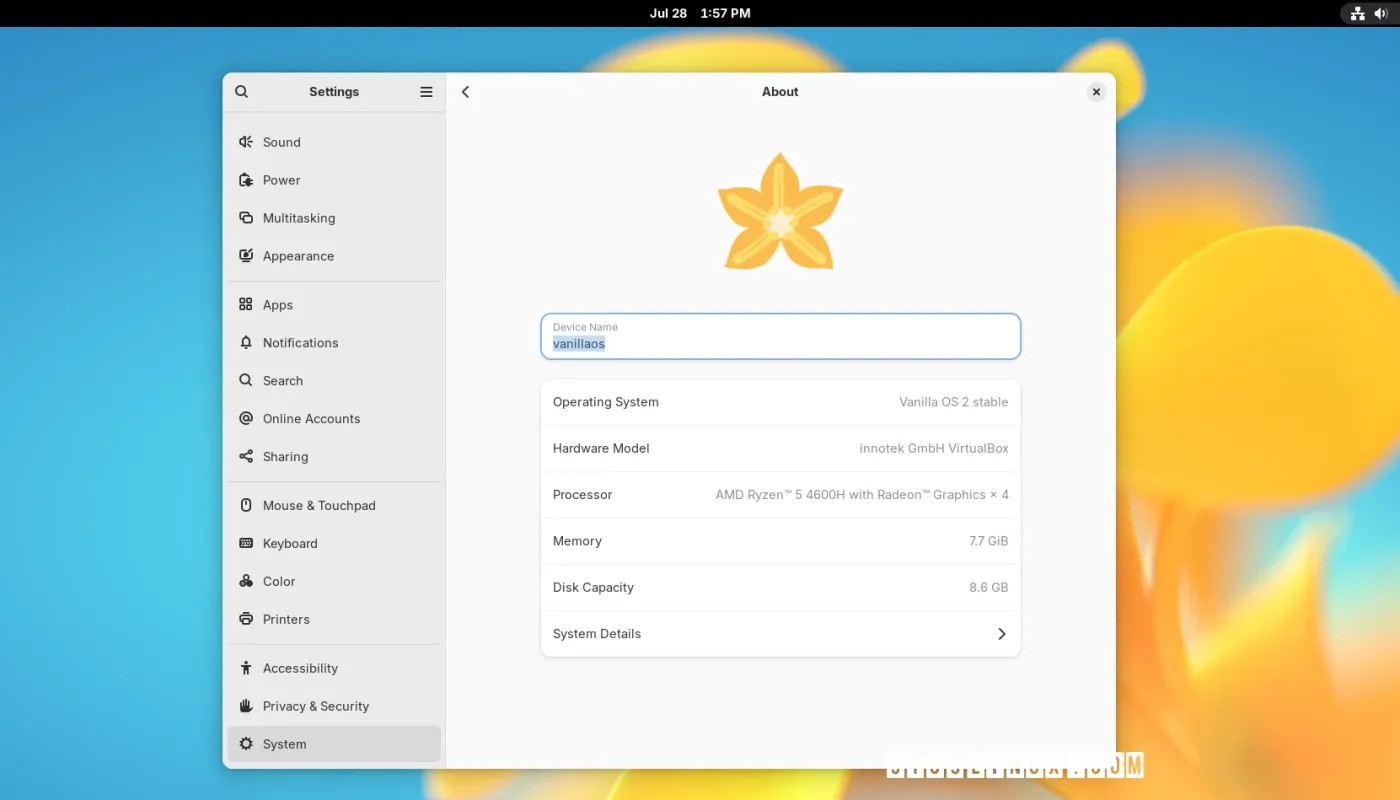Image resolution: width=1400 pixels, height=800 pixels.
Task: Click the Appearance icon
Action: click(246, 256)
